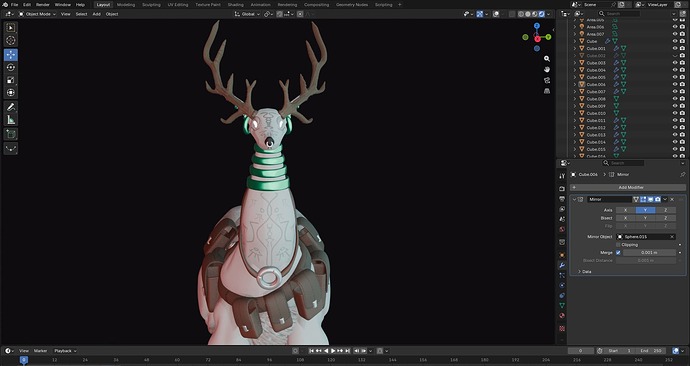The width and height of the screenshot is (690, 366).
Task: Open the Render menu
Action: (43, 4)
